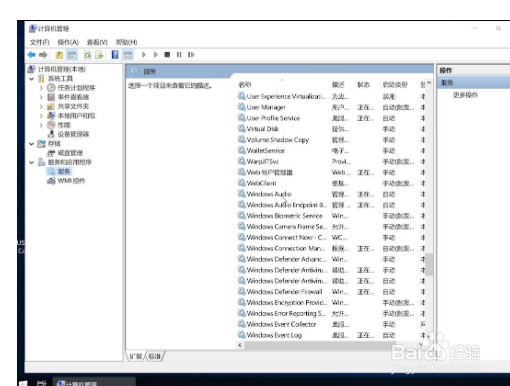Image resolution: width=510 pixels, height=386 pixels.
Task: Open the Windows Start button
Action: point(23,383)
